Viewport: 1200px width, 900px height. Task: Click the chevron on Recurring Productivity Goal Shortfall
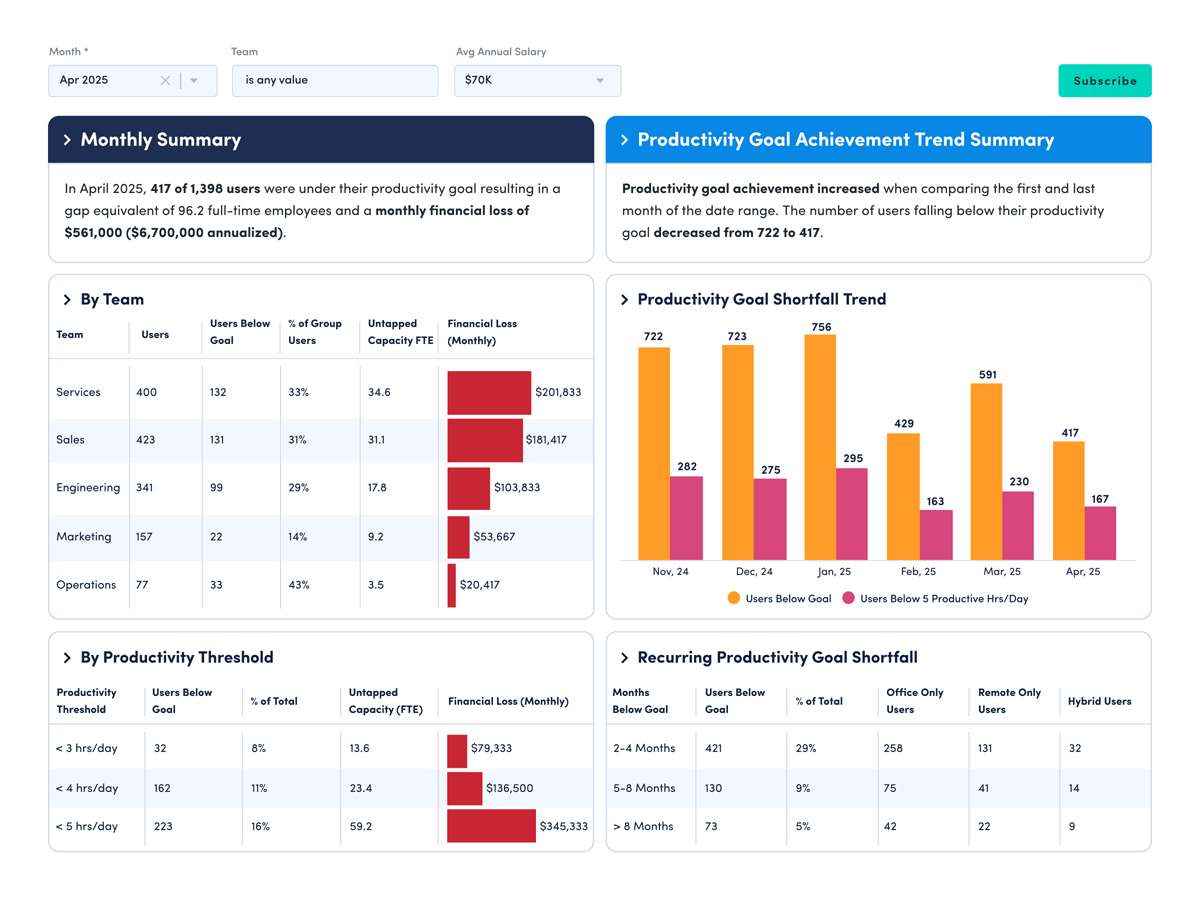coord(624,657)
